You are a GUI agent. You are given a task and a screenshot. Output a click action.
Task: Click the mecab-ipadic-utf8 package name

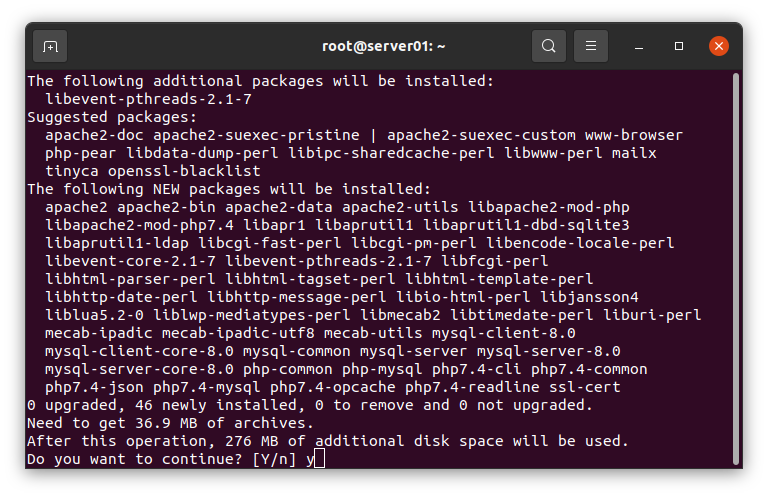[239, 333]
